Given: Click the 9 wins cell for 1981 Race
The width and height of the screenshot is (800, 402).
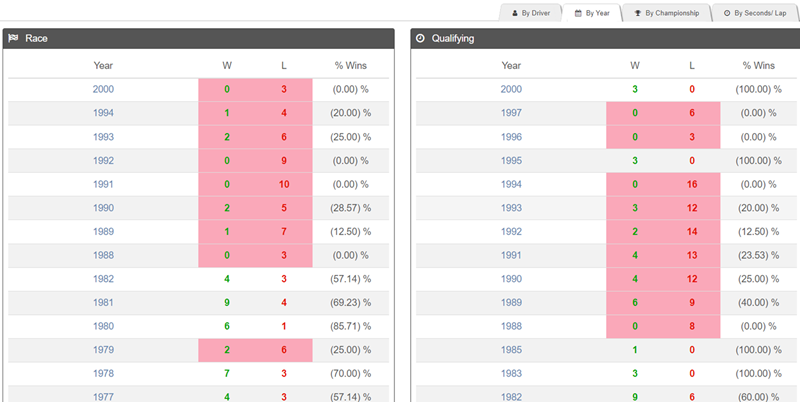Looking at the screenshot, I should 227,303.
